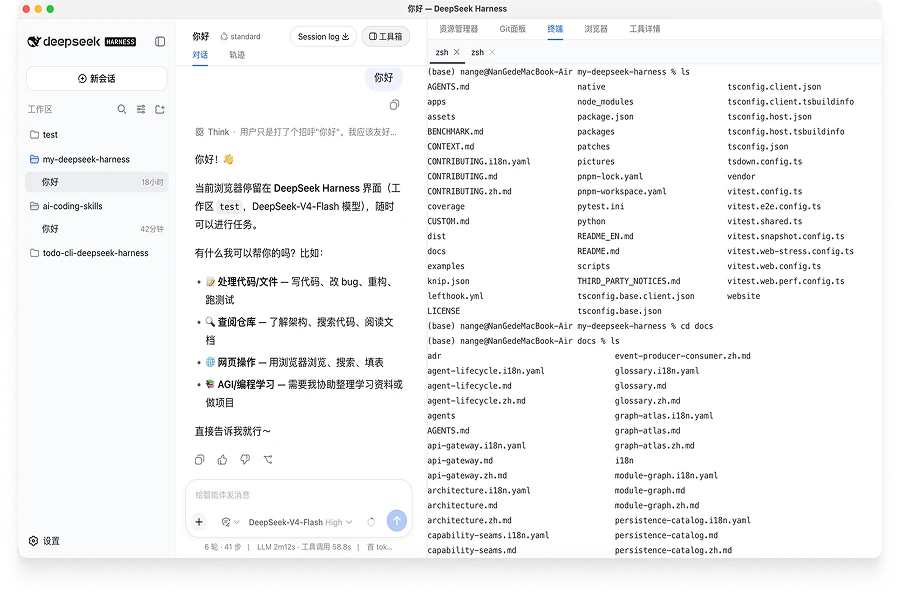Switch to the 对话 tab
The image size is (900, 599).
point(200,55)
